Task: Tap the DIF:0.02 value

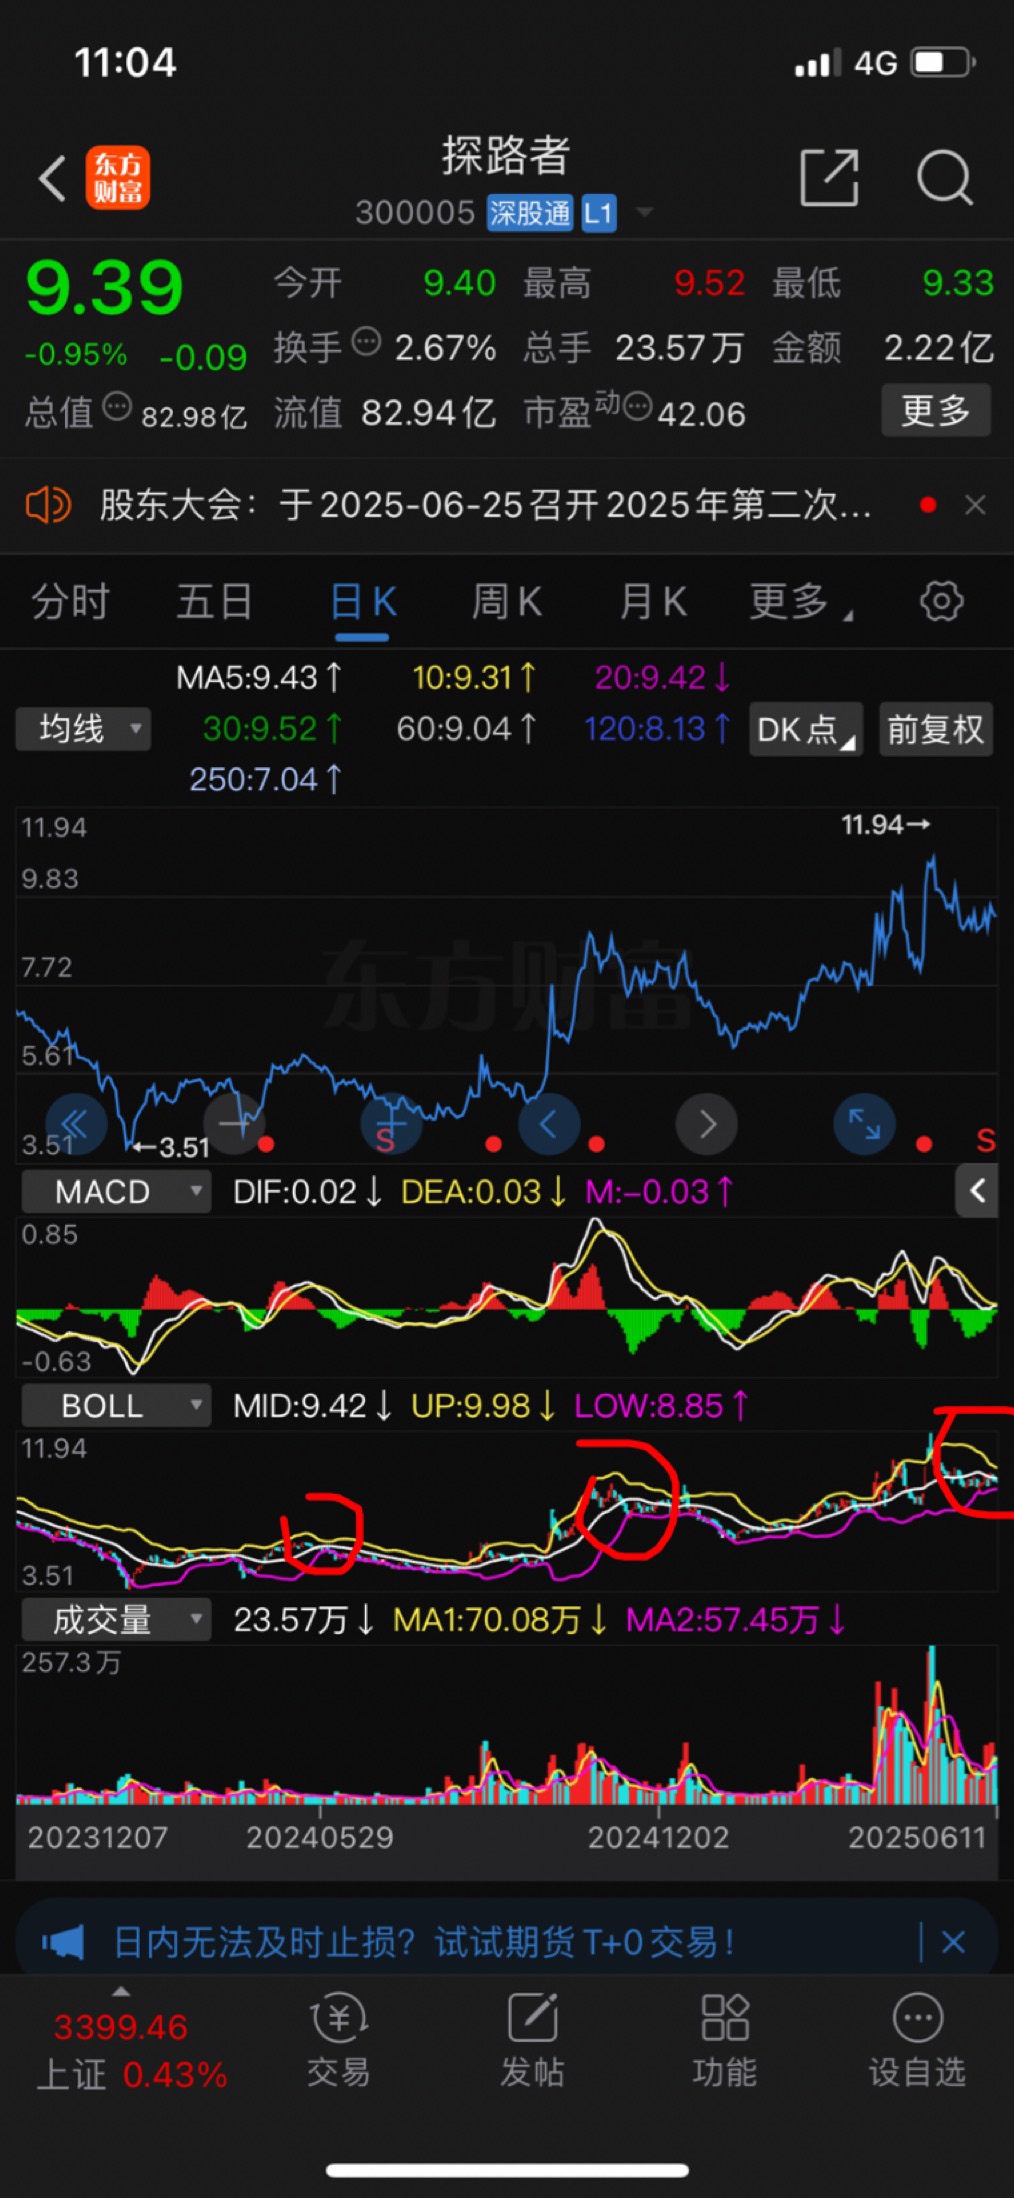Action: click(x=307, y=1192)
